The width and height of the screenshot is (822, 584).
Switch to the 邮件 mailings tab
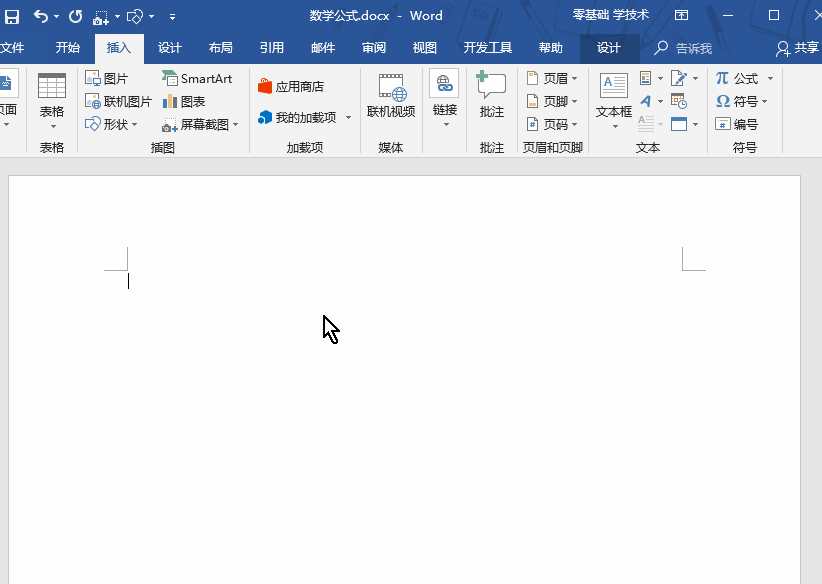point(322,48)
